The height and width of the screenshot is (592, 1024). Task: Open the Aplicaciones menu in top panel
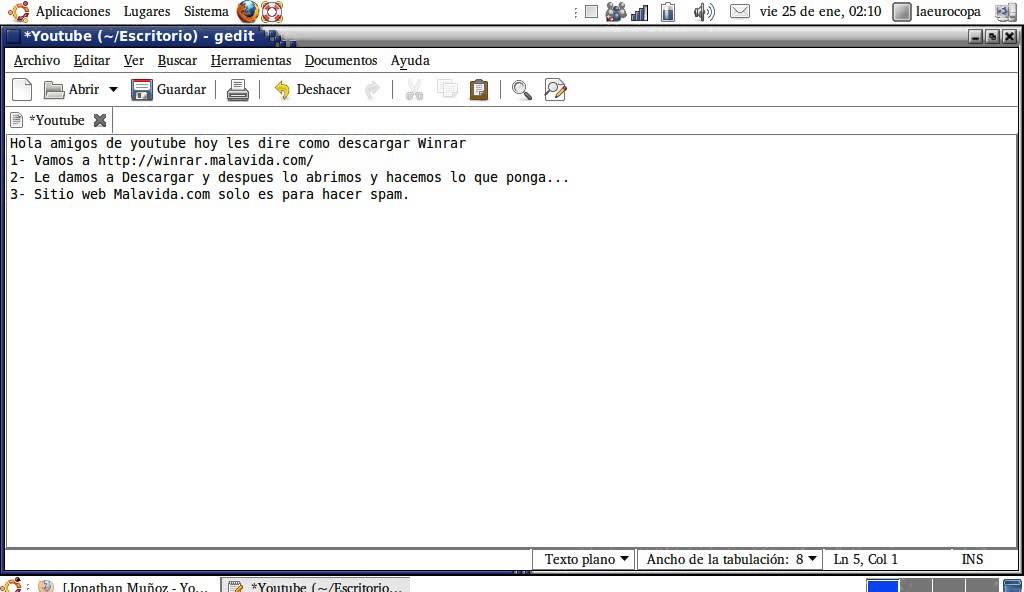72,11
